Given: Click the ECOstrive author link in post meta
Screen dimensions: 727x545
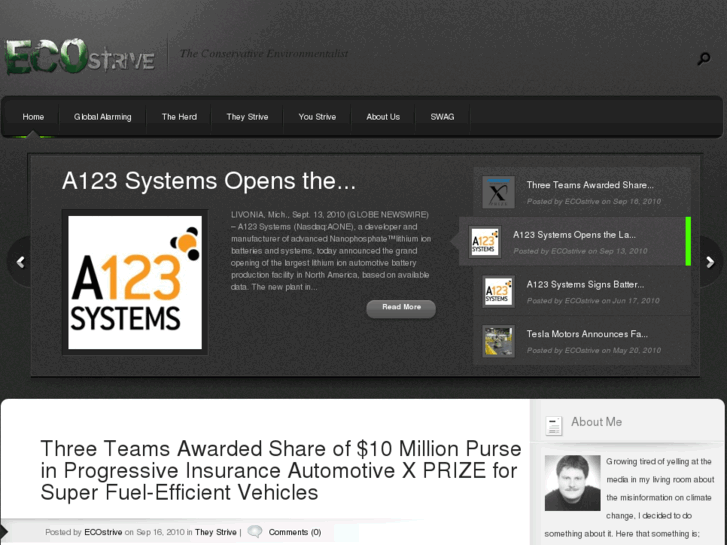Looking at the screenshot, I should (103, 532).
